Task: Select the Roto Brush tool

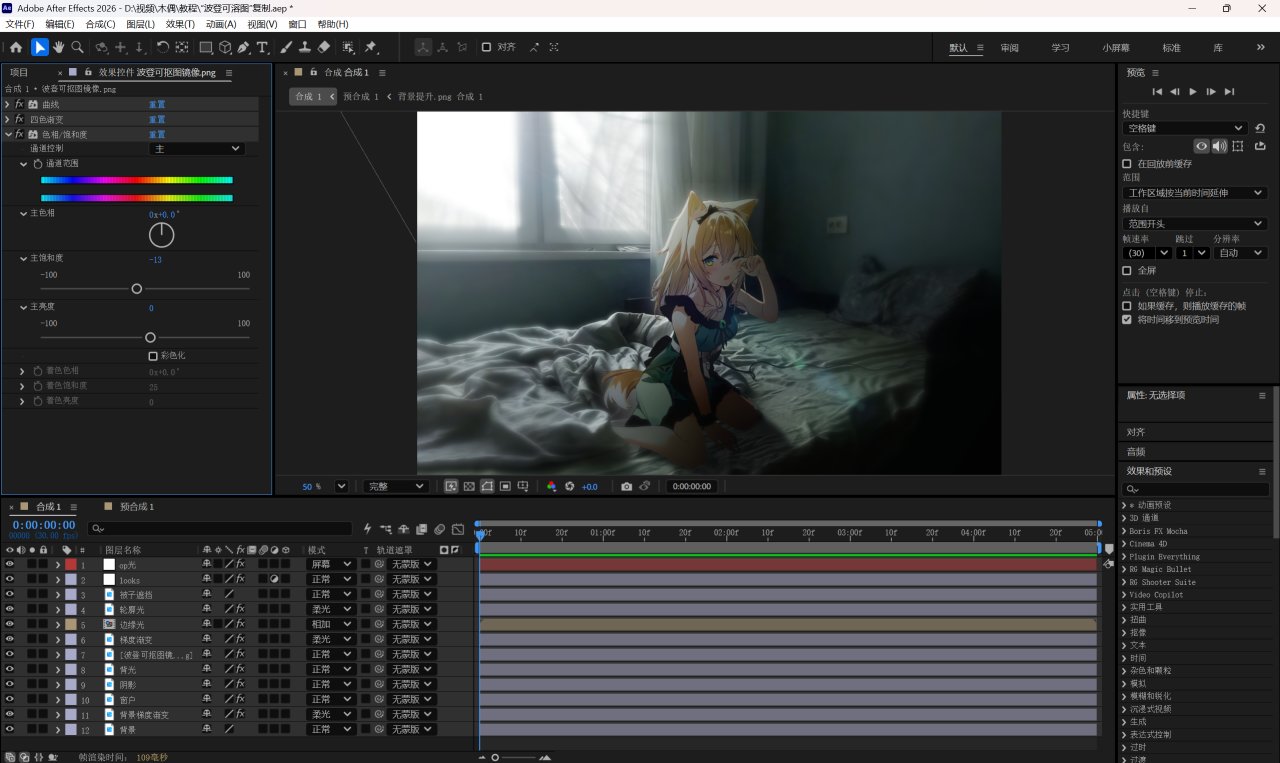Action: pyautogui.click(x=348, y=47)
